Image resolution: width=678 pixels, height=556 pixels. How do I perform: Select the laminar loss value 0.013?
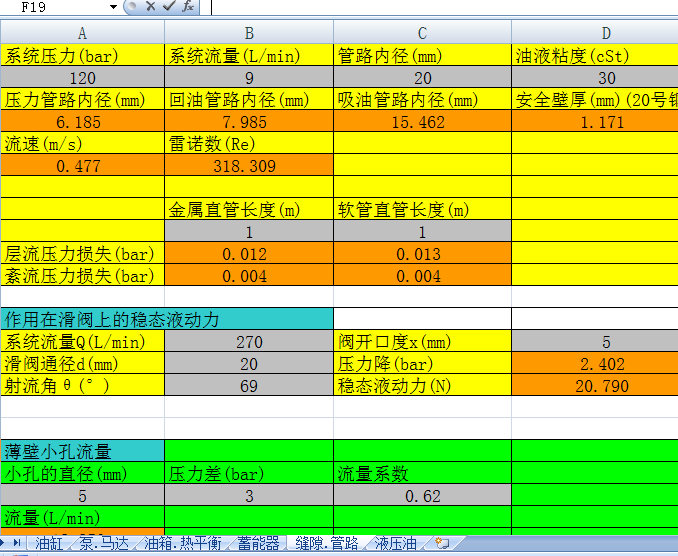point(422,254)
